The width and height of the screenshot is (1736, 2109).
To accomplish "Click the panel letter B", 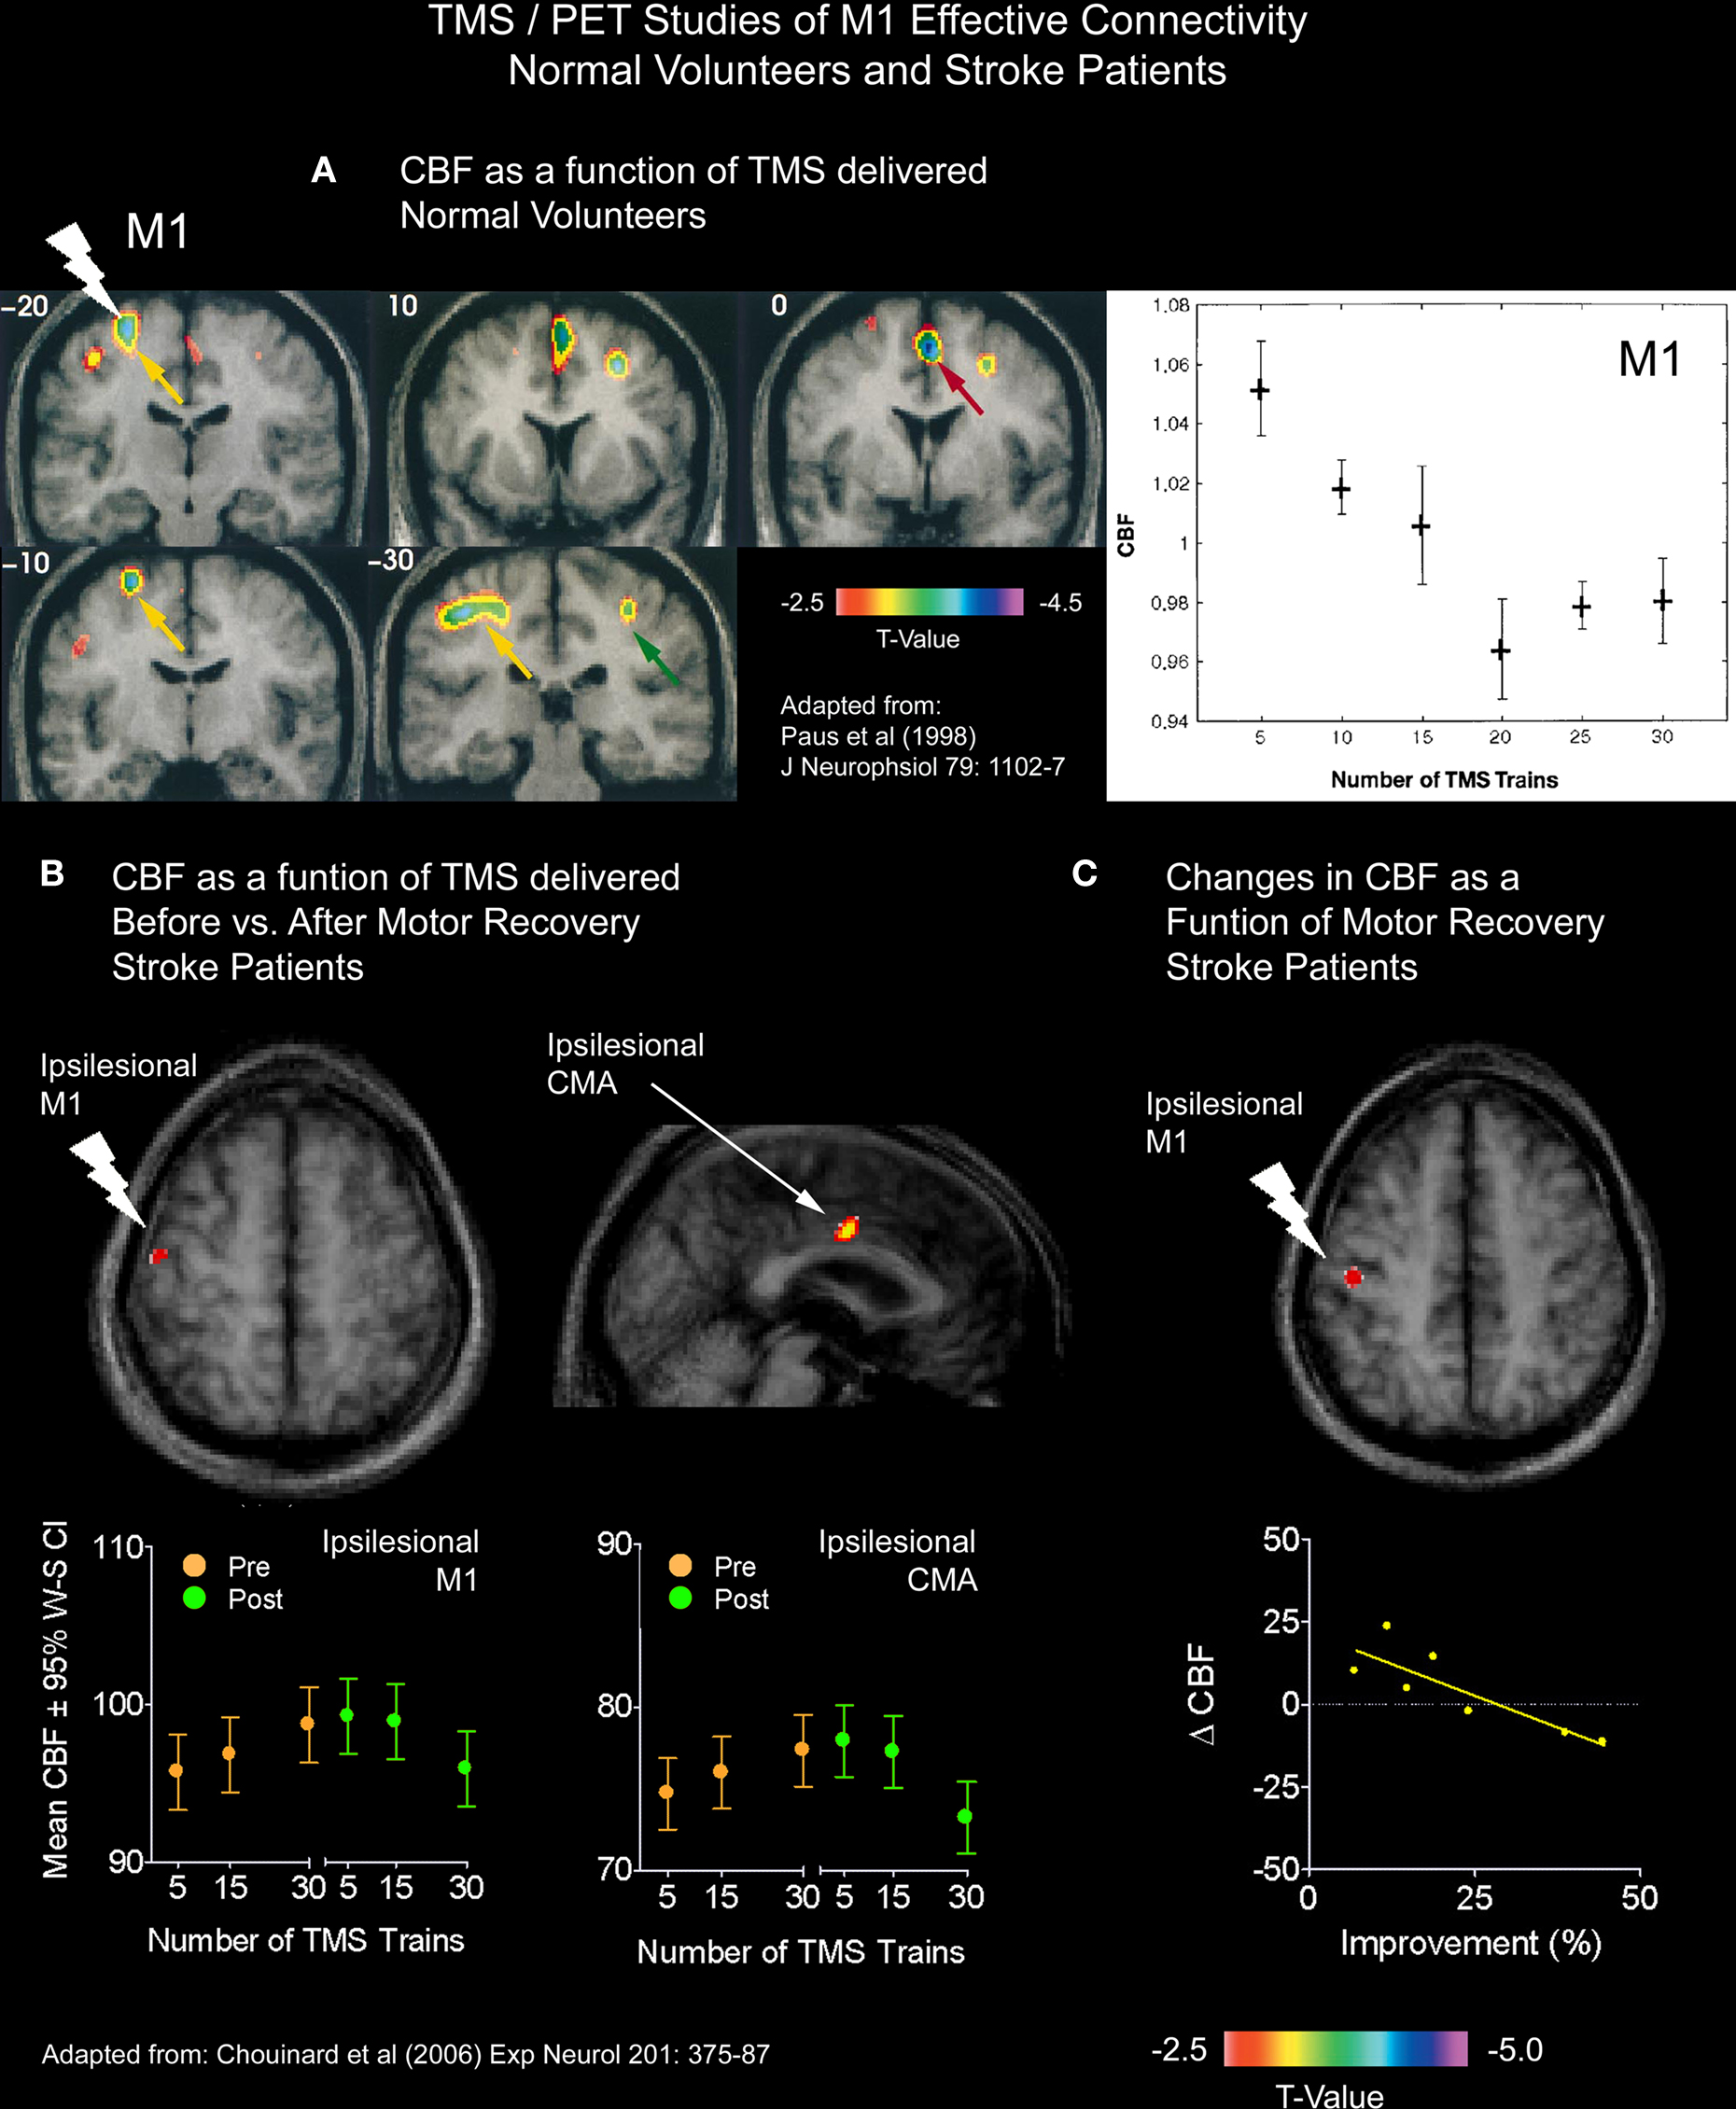I will [52, 873].
